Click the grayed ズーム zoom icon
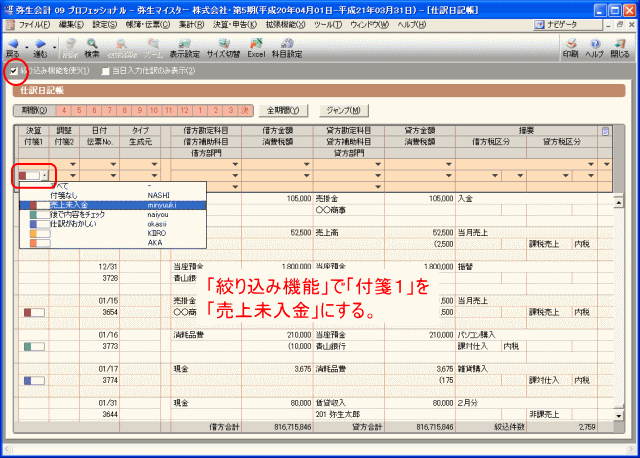640x458 pixels. pyautogui.click(x=153, y=44)
